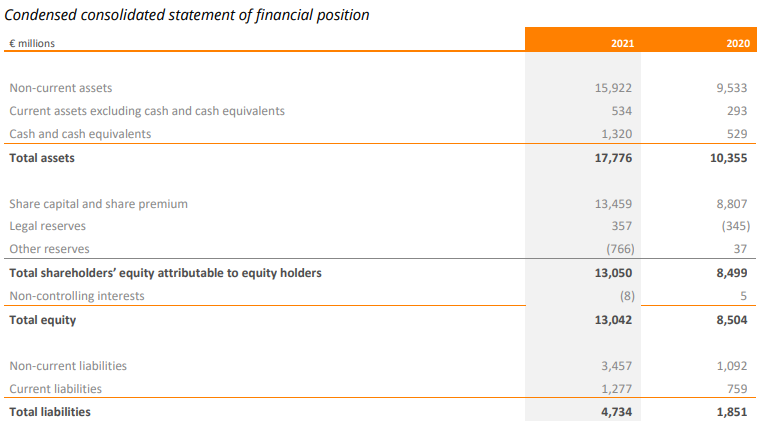
Task: Click the Legal reserves 2020 value (345)
Action: pos(736,226)
